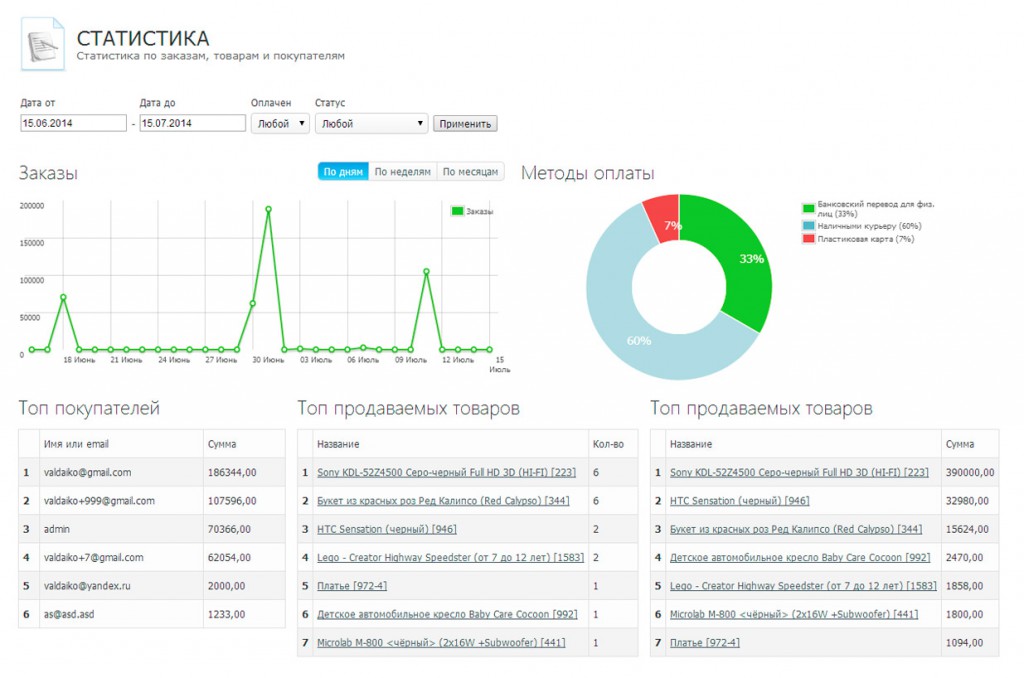Switch chart to По дням view
Viewport: 1024px width, 678px height.
tap(343, 172)
